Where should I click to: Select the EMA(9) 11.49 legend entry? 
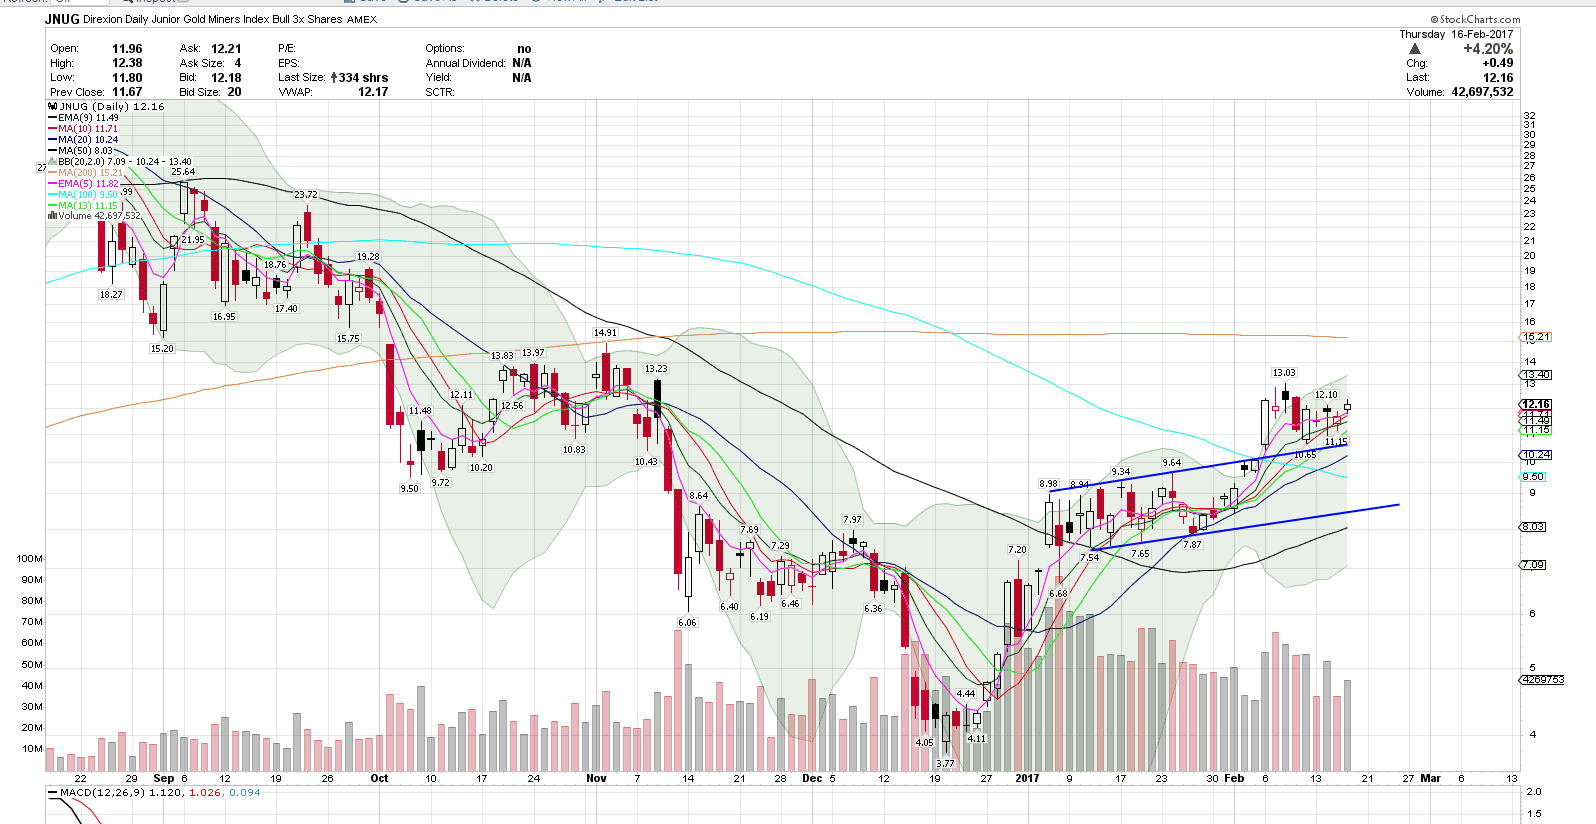[88, 118]
